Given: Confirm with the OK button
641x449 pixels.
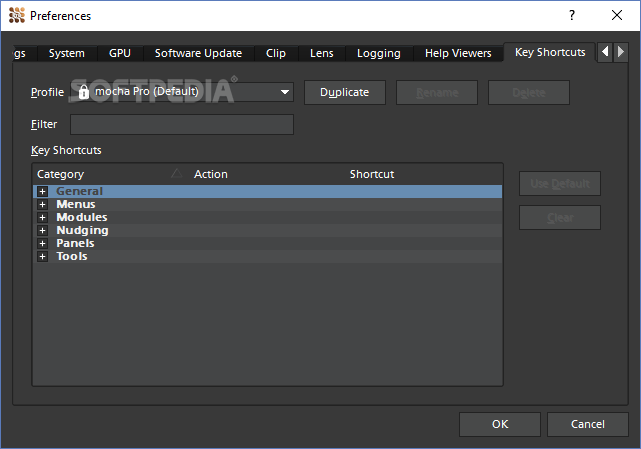Looking at the screenshot, I should coord(500,424).
